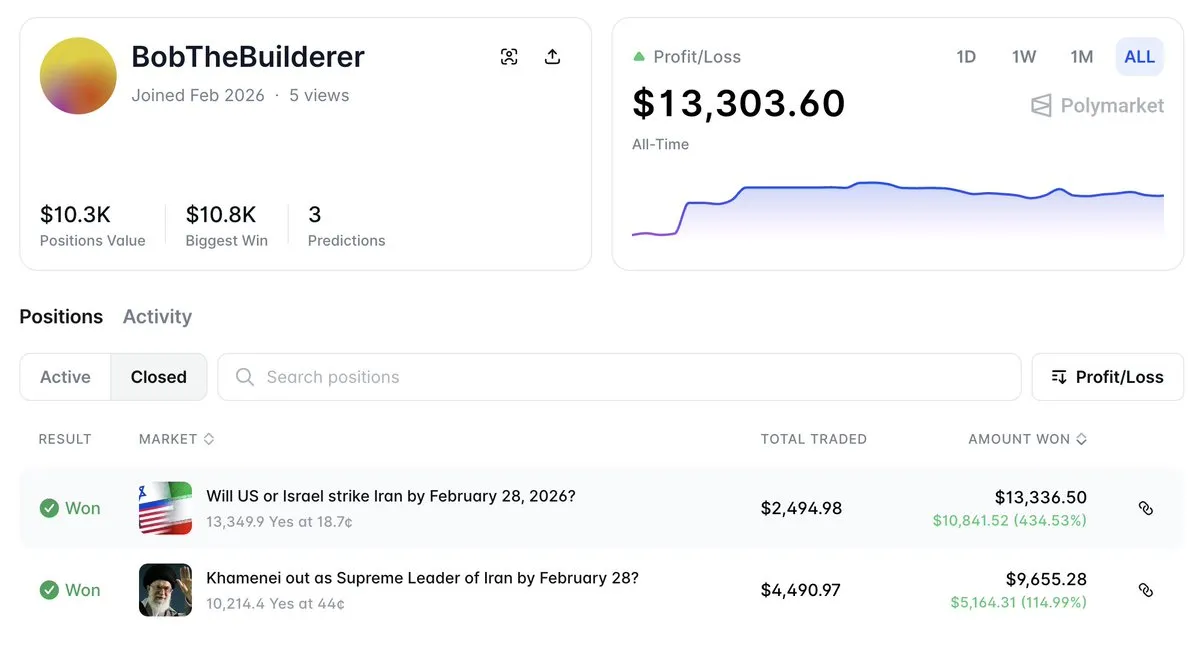Sort by the AMOUNT WON column header
Screen dimensions: 1200x649
1027,439
